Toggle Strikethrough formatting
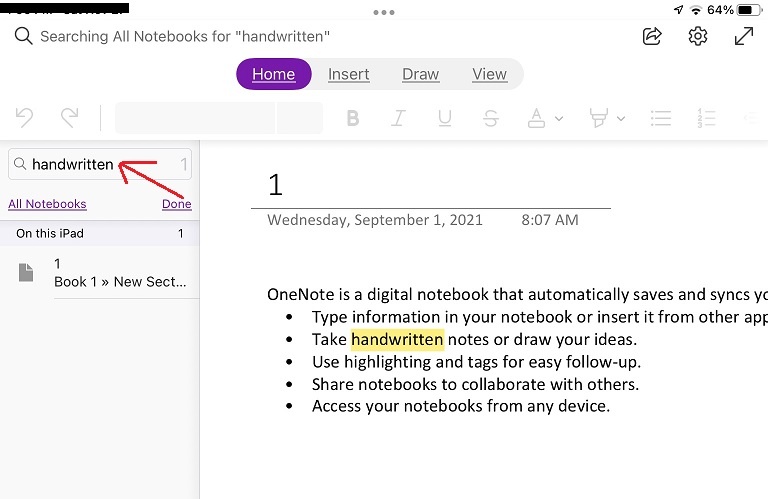 490,118
